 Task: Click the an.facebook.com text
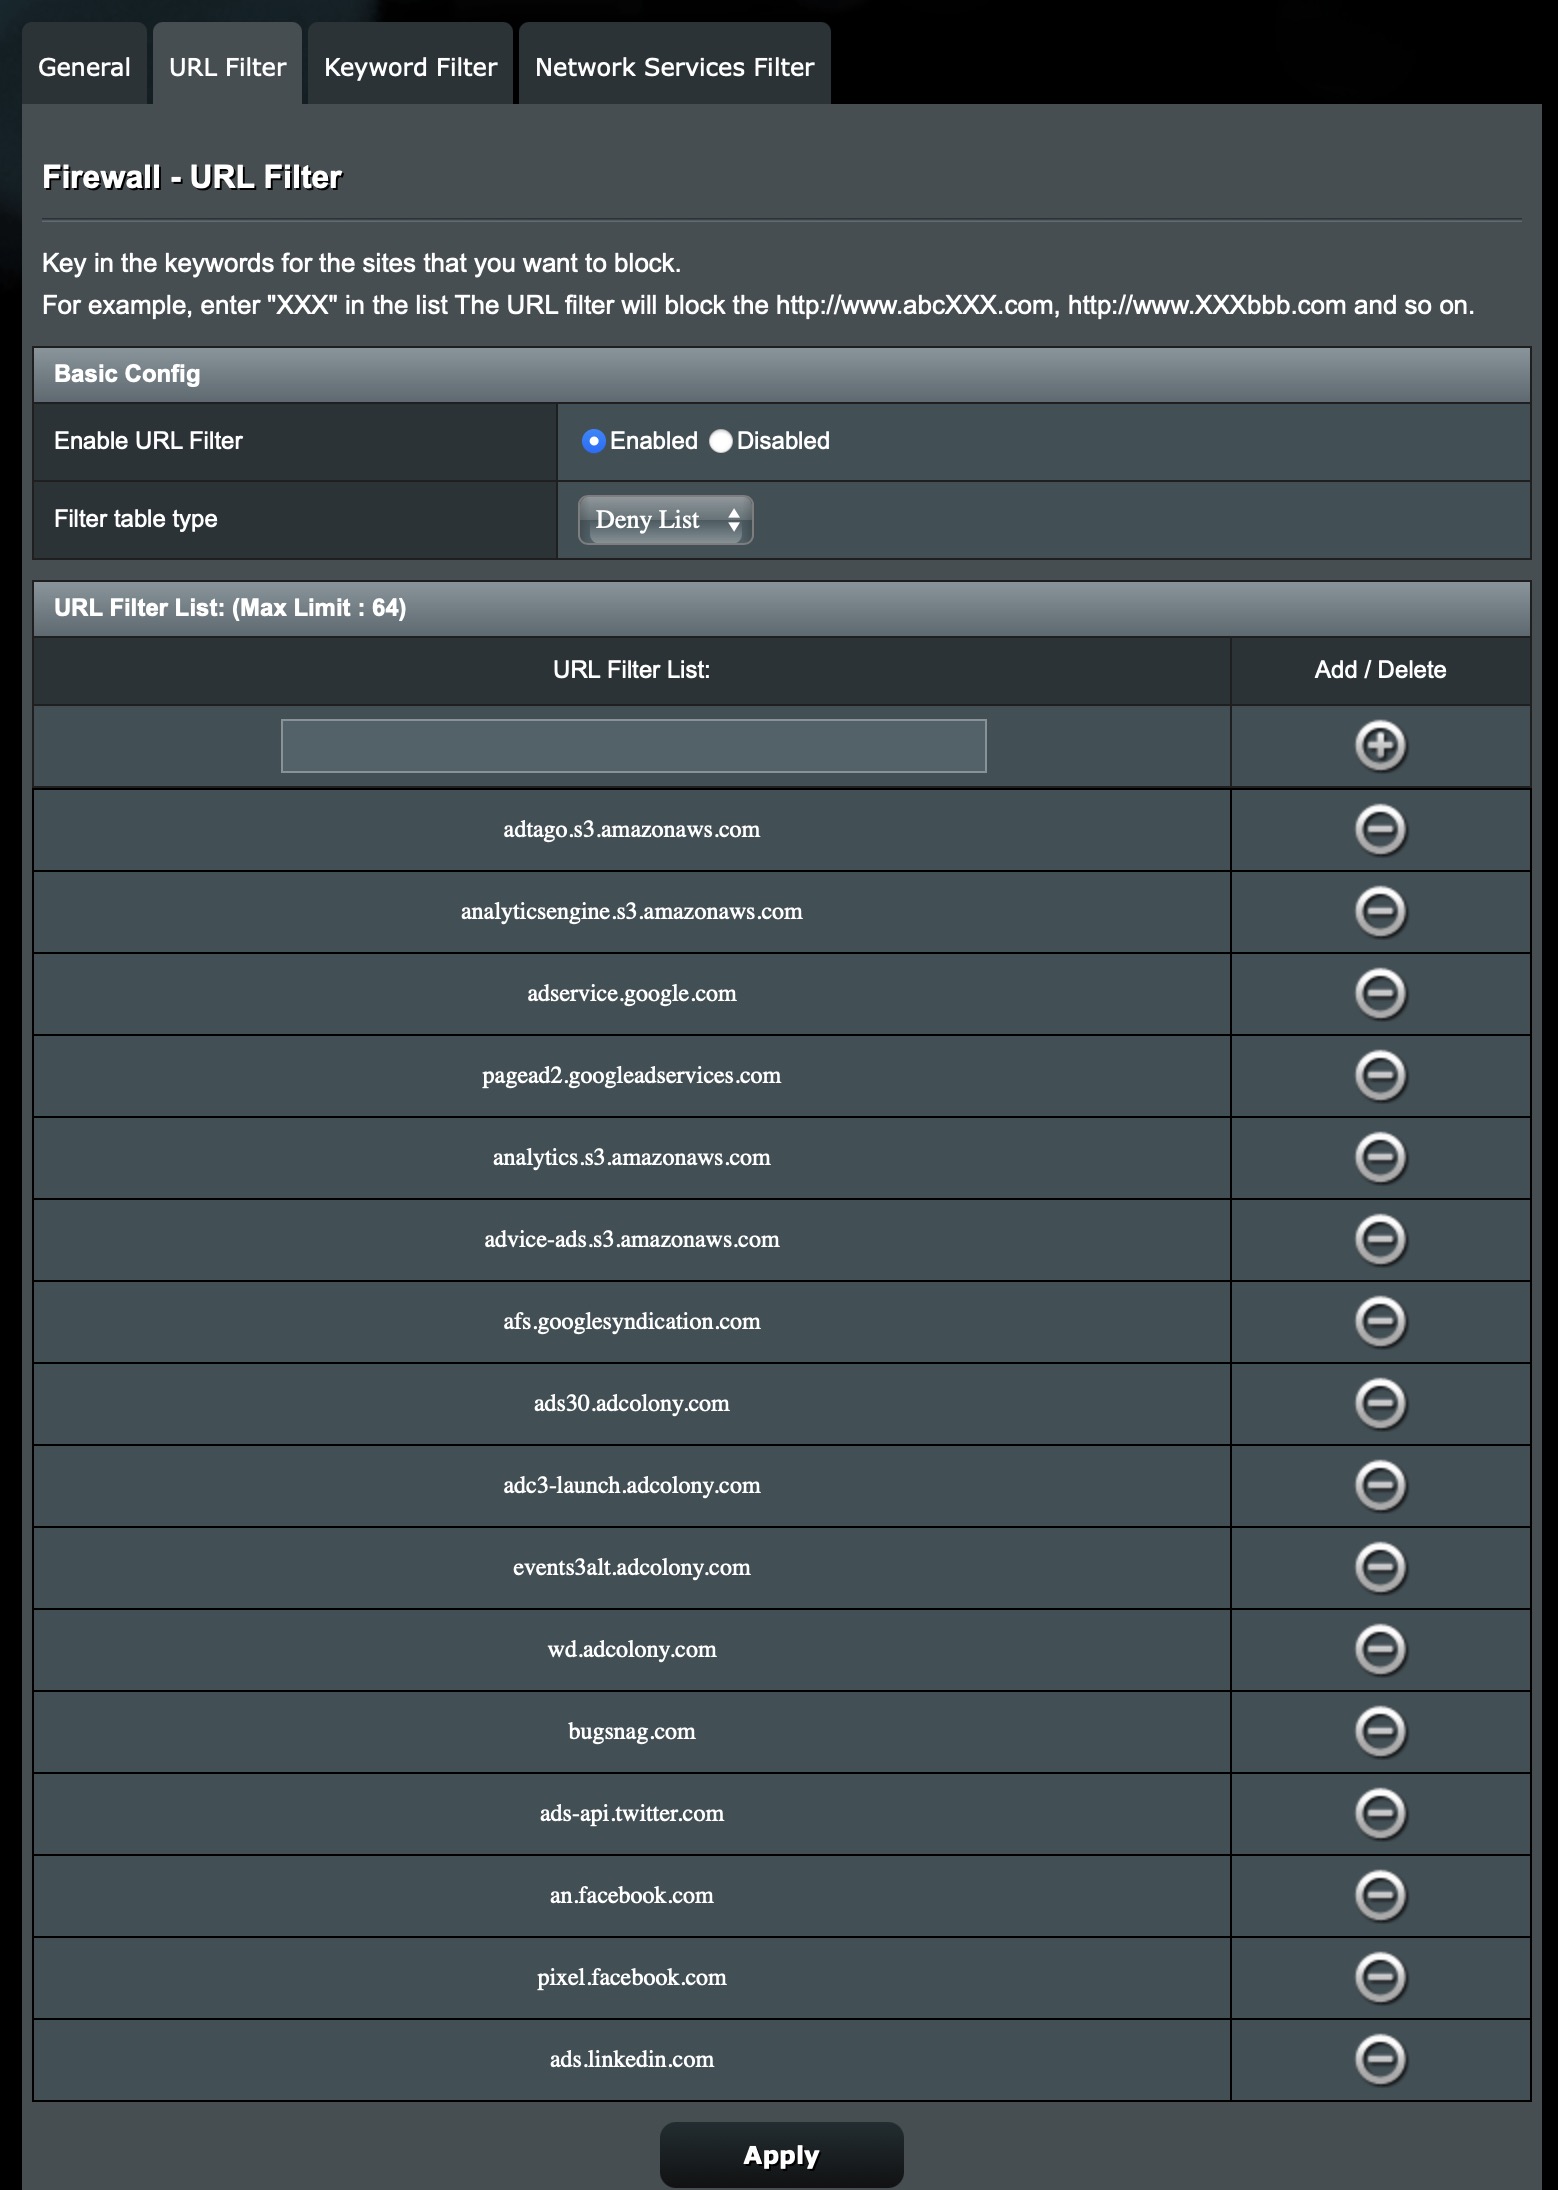(x=631, y=1896)
